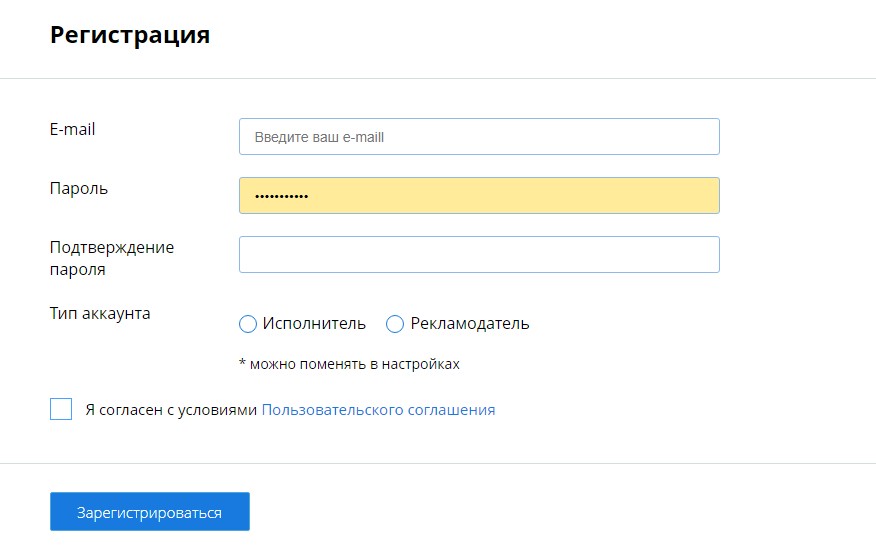The height and width of the screenshot is (555, 876).
Task: Select the Исполнитель radio button
Action: click(248, 324)
